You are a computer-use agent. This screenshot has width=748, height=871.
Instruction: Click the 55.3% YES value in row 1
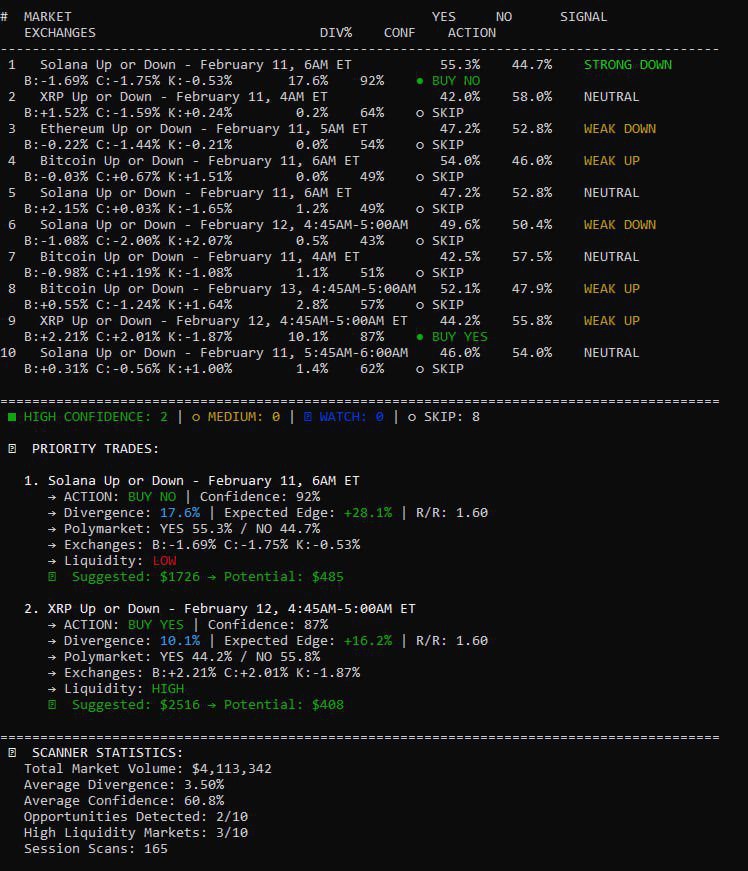pos(460,65)
